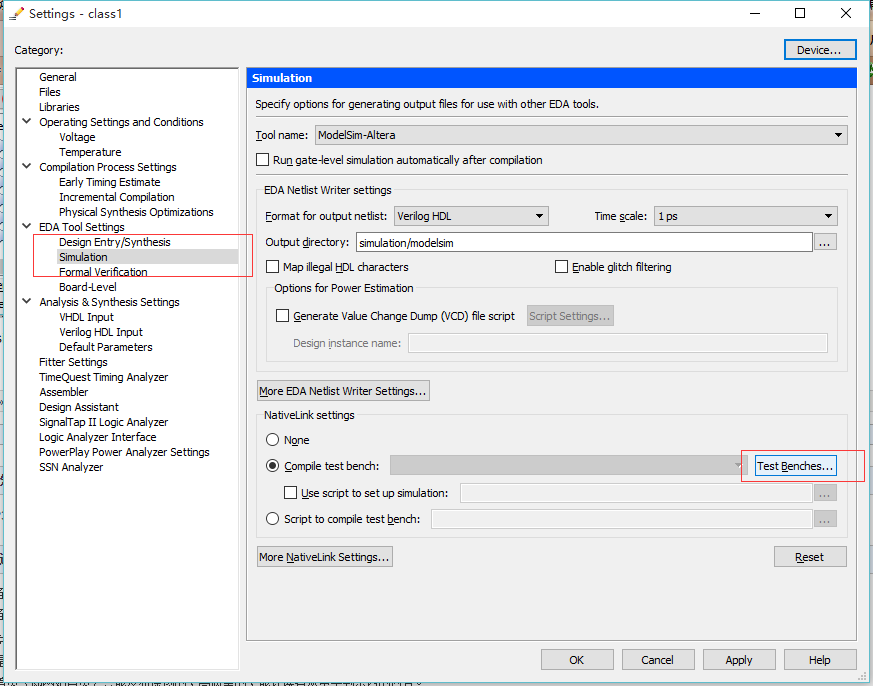This screenshot has width=873, height=686.
Task: Select SSN Analyzer category
Action: [x=71, y=467]
